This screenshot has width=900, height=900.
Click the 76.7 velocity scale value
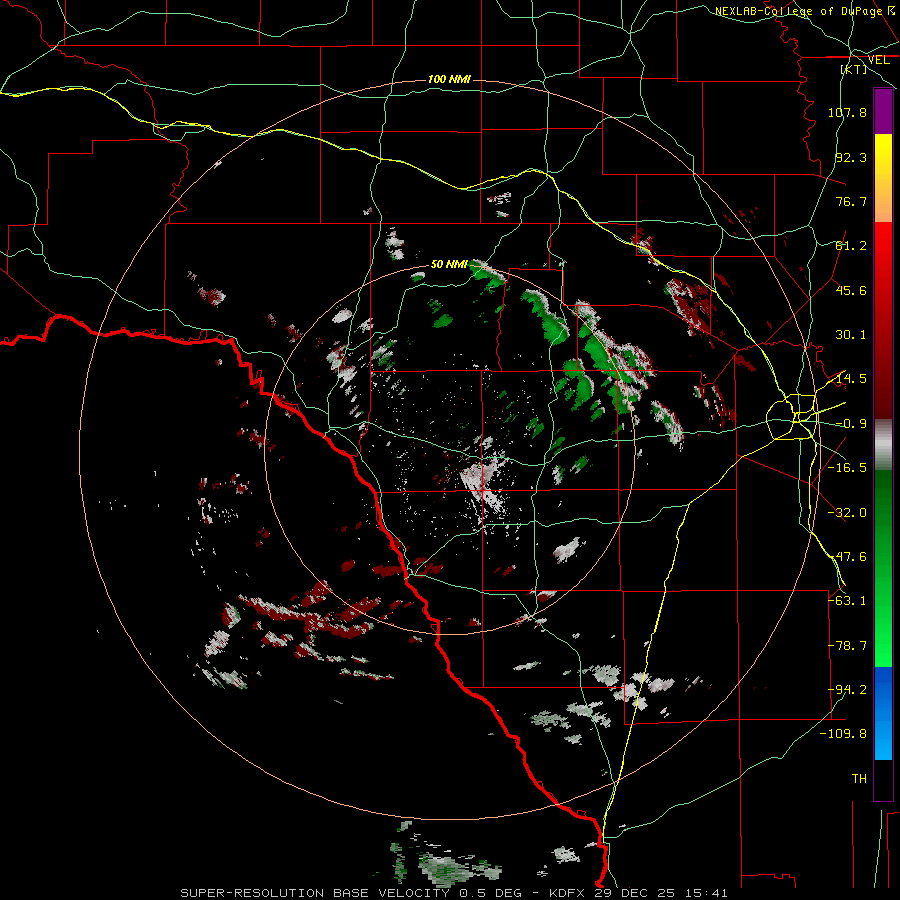851,201
